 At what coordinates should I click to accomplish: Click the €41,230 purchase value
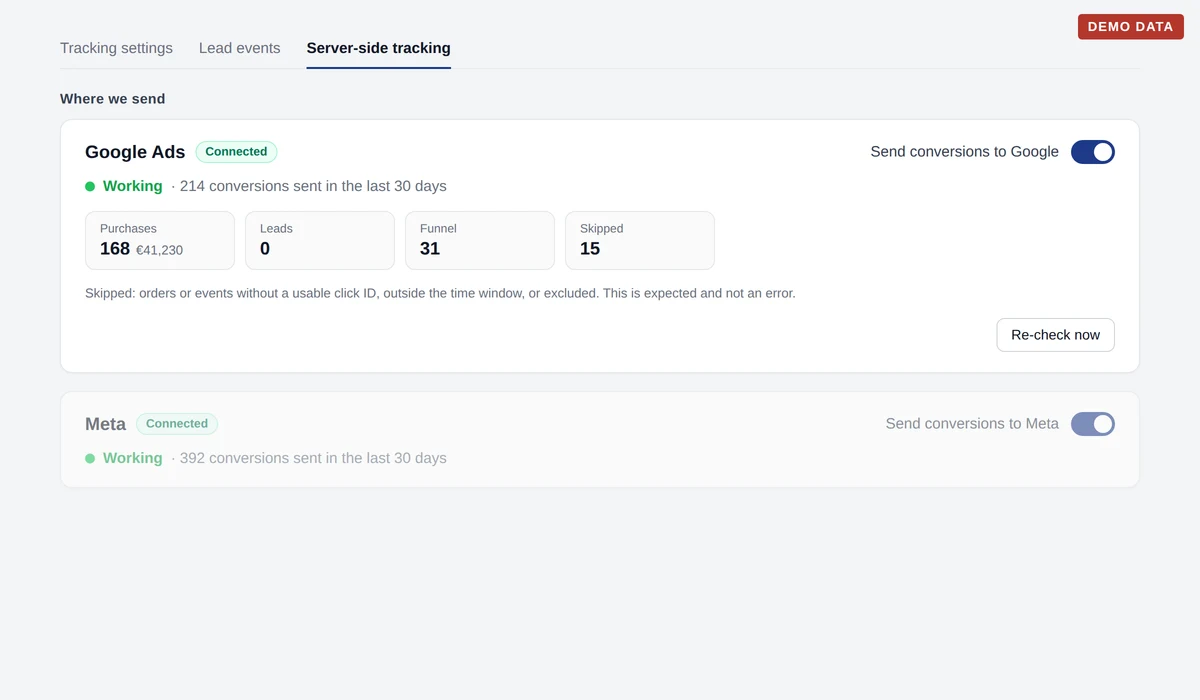tap(160, 250)
